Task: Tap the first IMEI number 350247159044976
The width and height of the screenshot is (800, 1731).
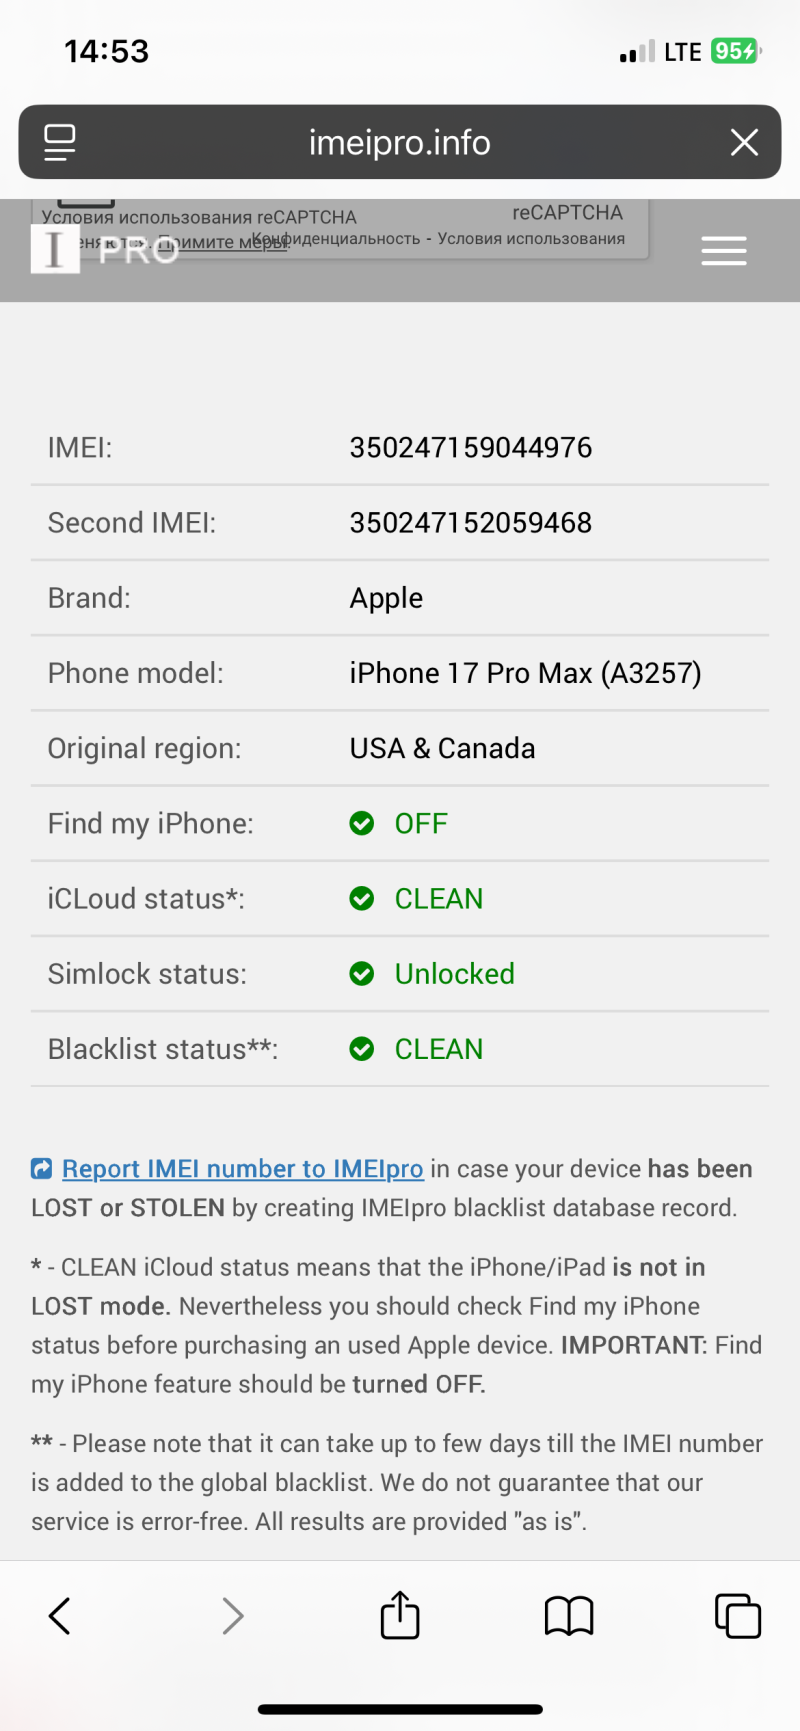Action: (x=470, y=447)
